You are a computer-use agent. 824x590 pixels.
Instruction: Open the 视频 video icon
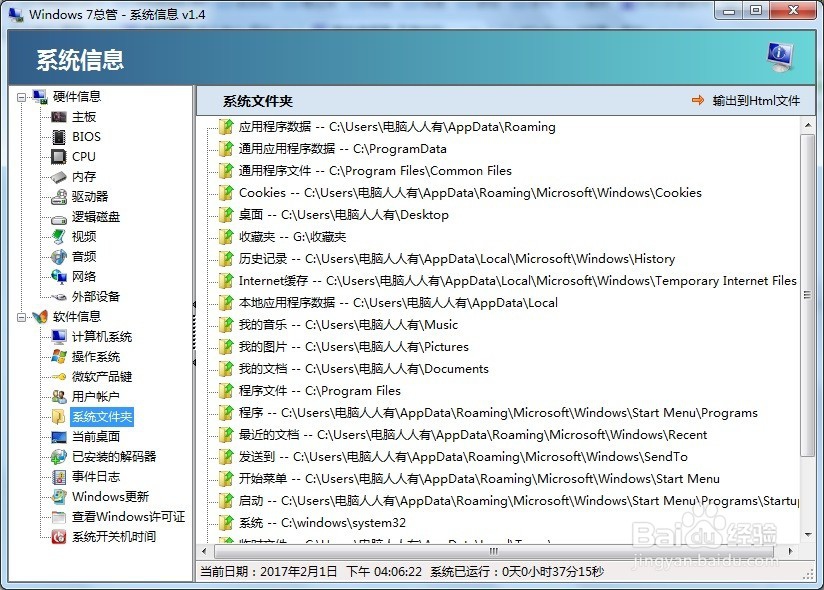(59, 236)
